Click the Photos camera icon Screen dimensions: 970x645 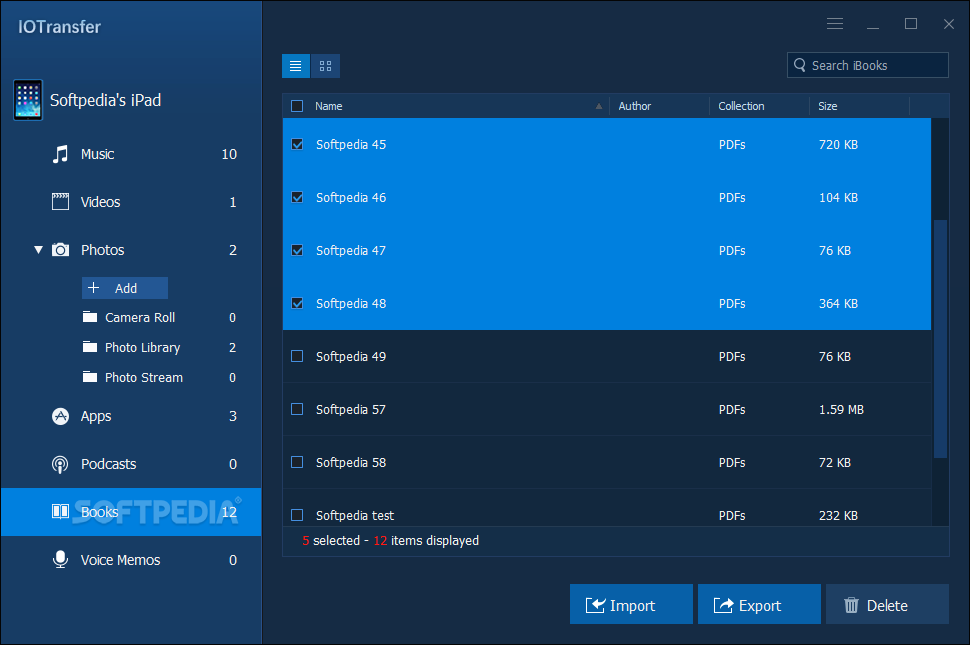(60, 250)
